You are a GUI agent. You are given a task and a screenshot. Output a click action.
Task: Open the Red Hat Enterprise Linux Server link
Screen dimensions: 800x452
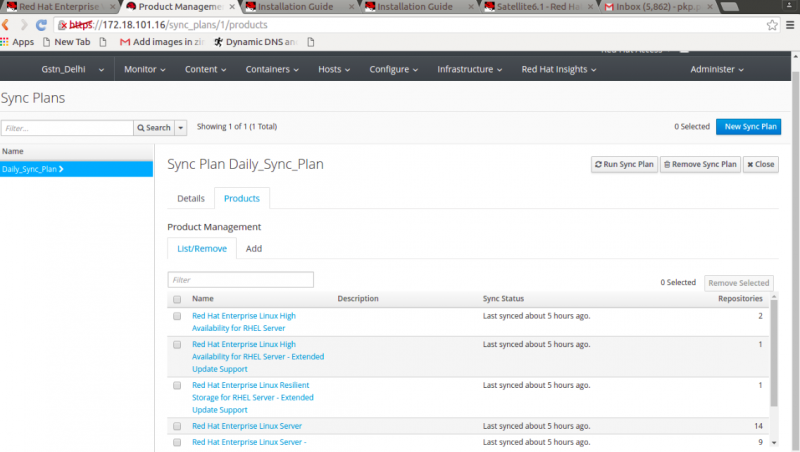point(247,426)
